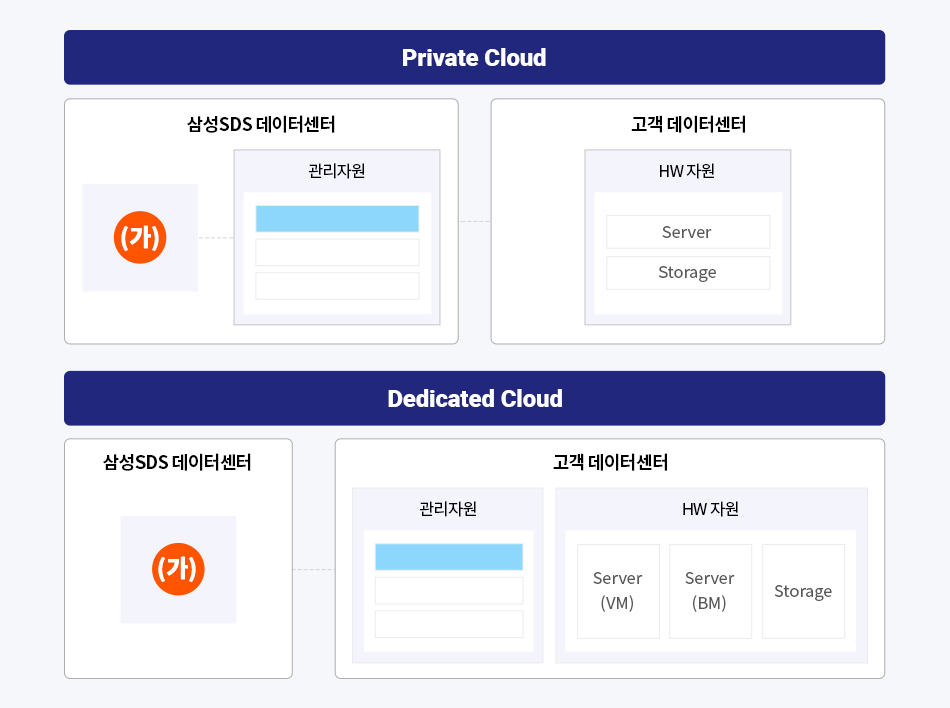Screen dimensions: 950x708
Task: Click the Storage box in Private Cloud
Action: click(x=687, y=272)
